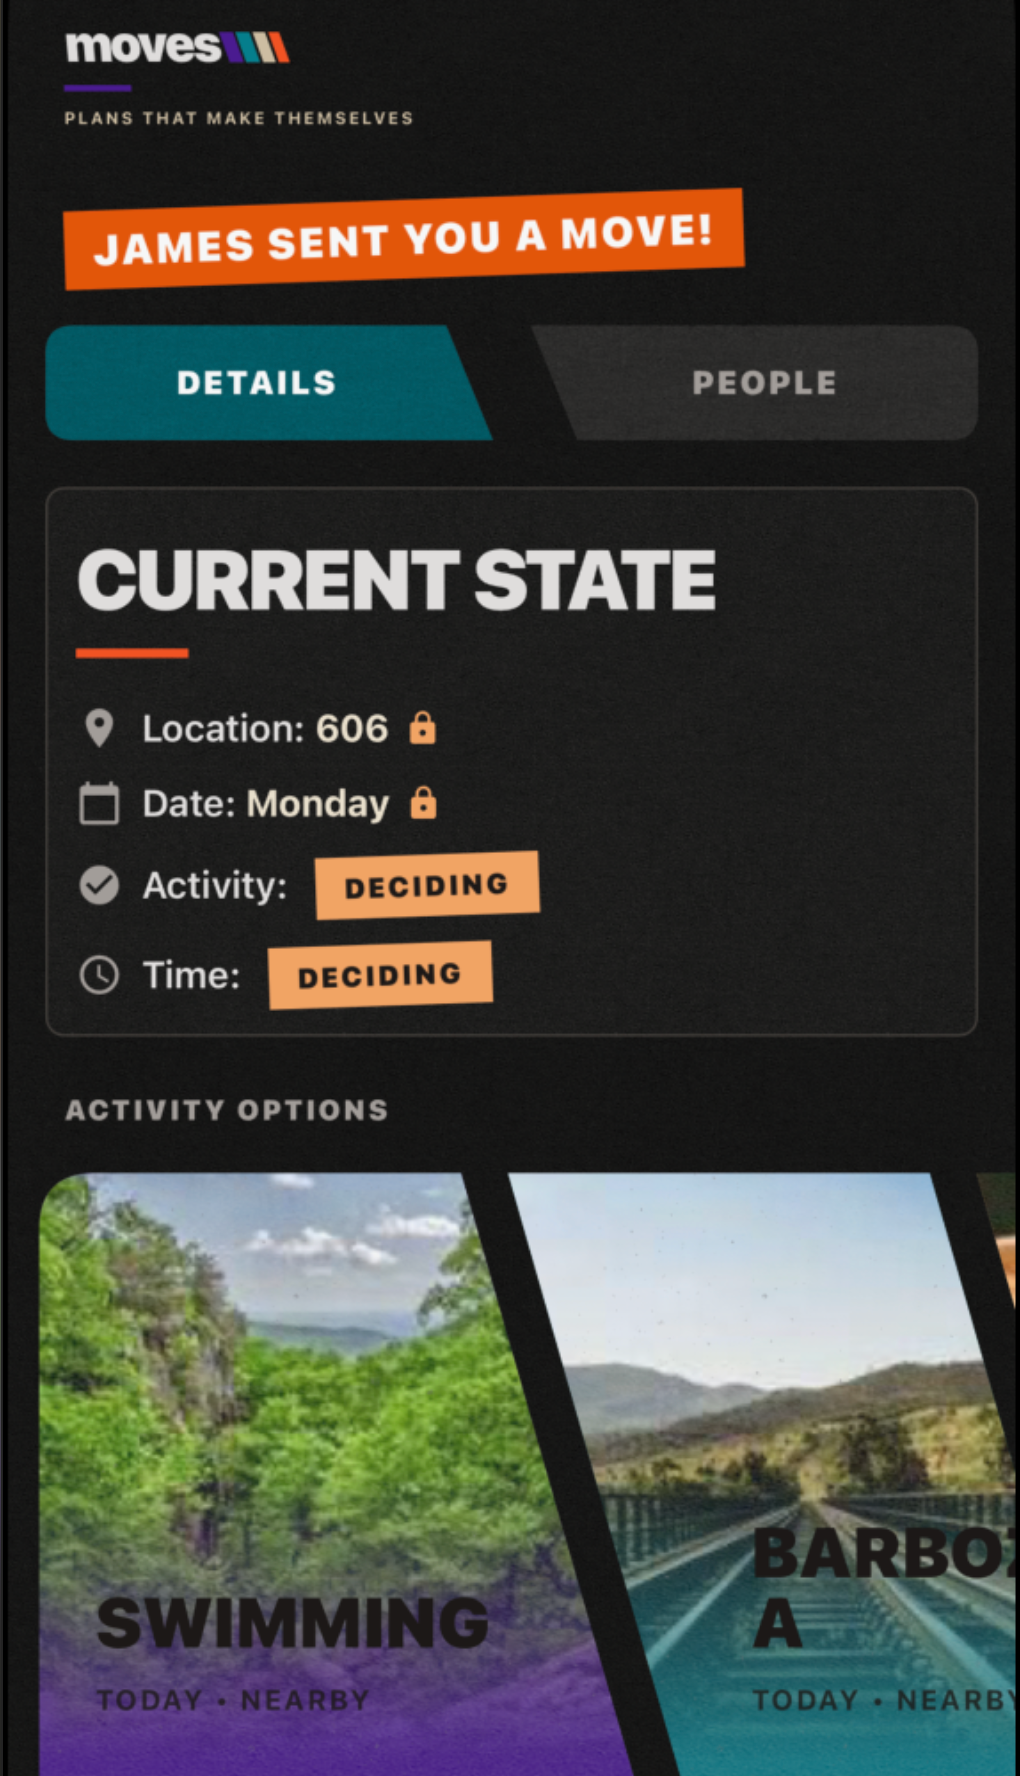Tap the checkmark icon next to Activity
This screenshot has width=1020, height=1776.
pyautogui.click(x=99, y=885)
